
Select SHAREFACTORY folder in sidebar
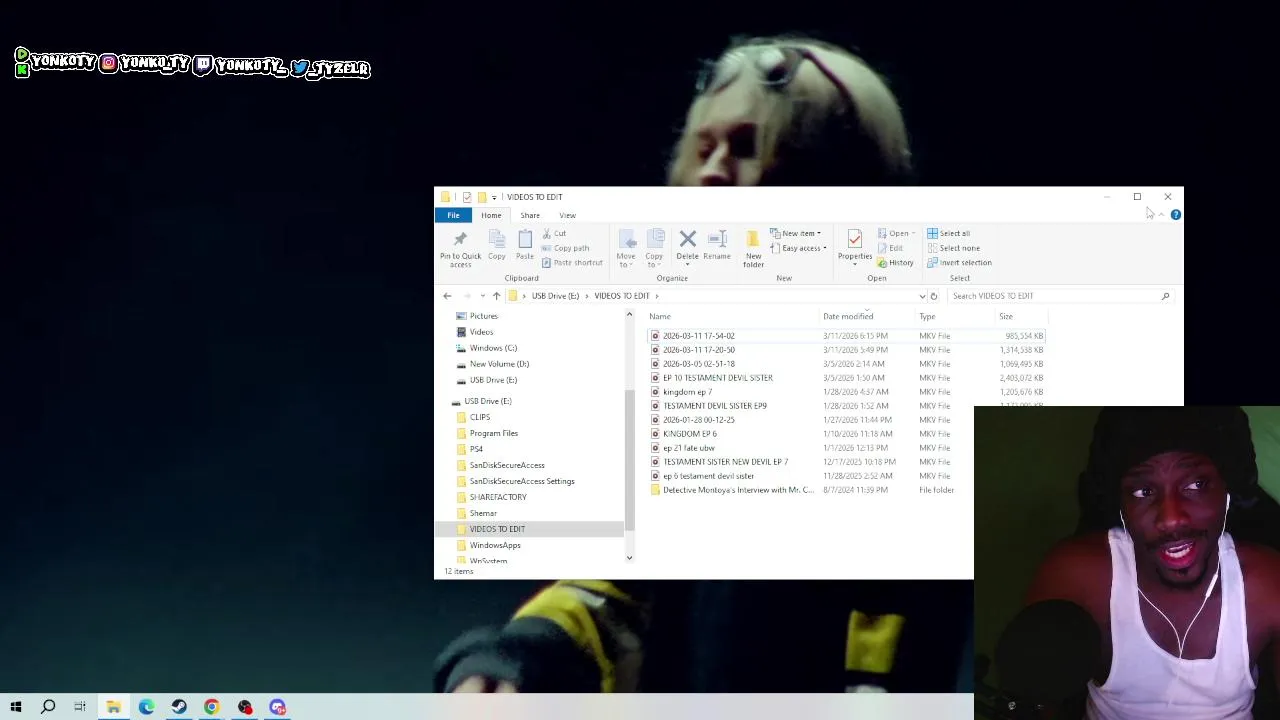click(x=498, y=497)
